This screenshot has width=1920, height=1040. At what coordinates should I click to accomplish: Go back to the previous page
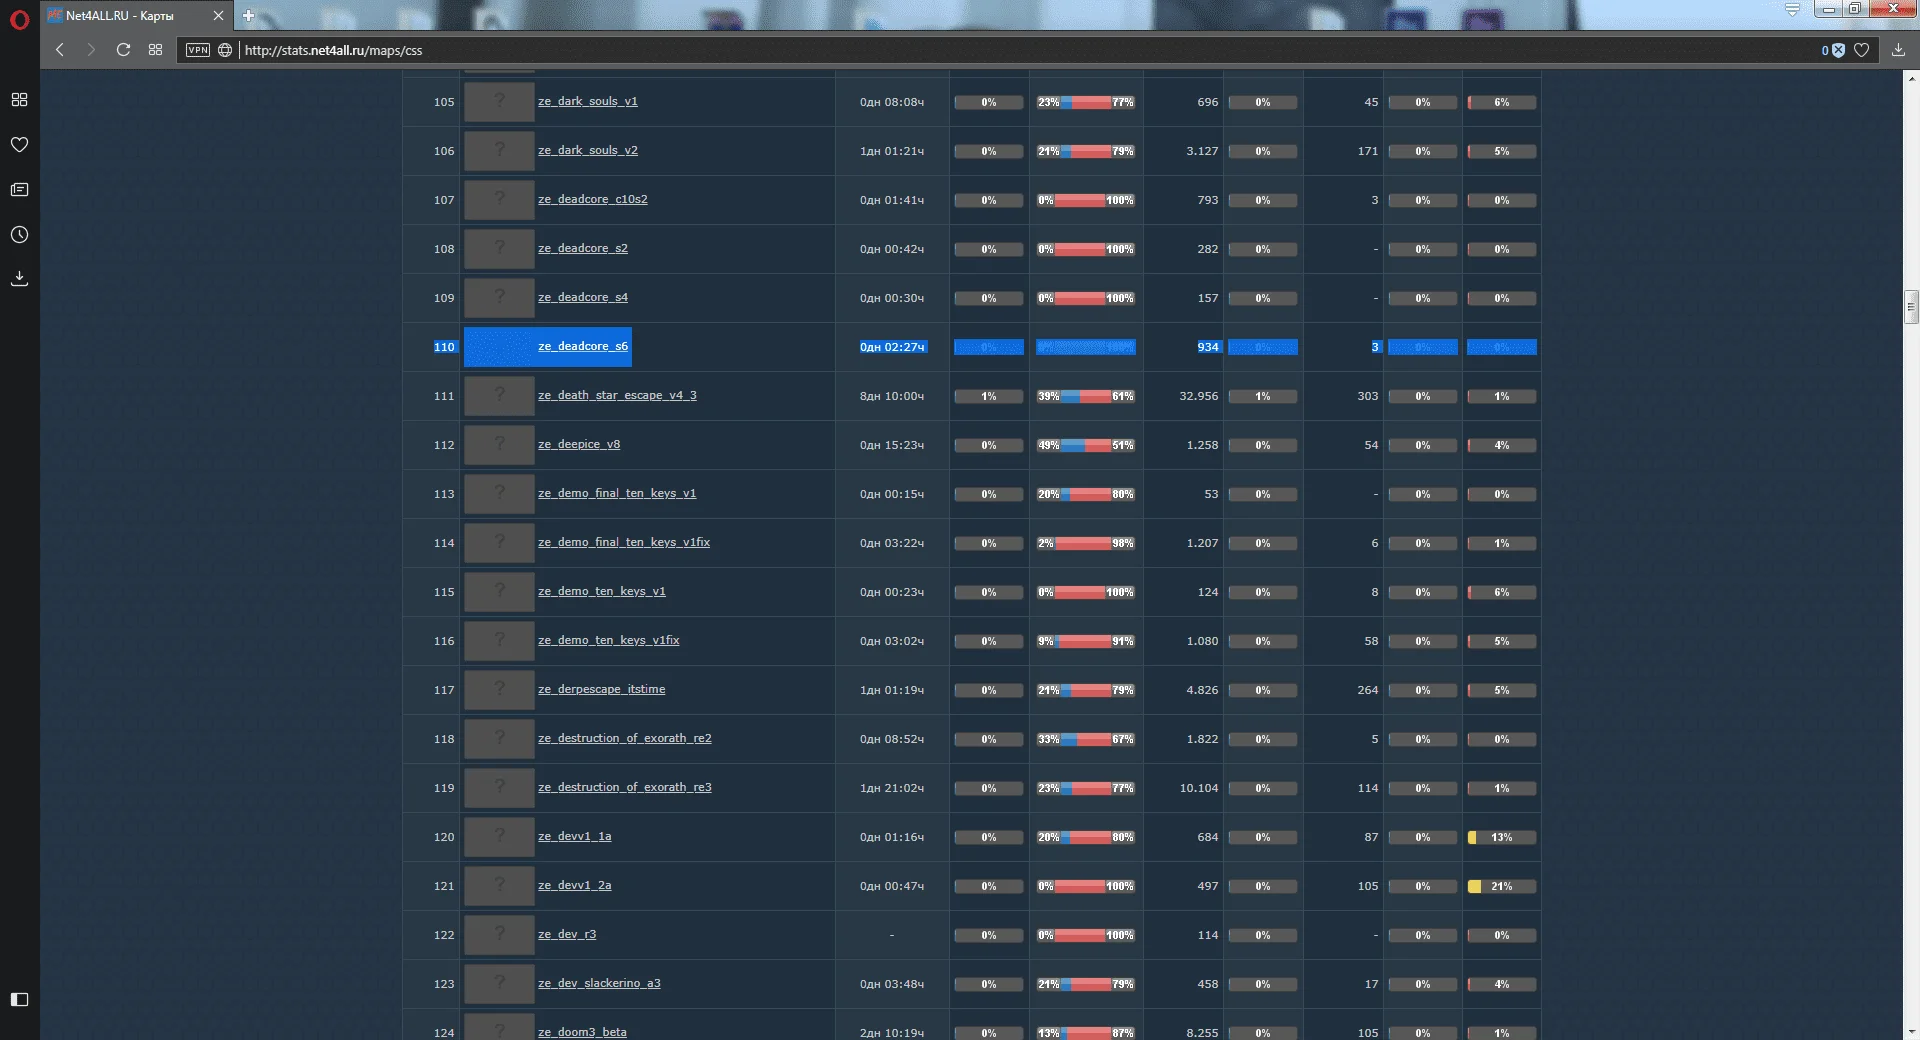point(60,50)
